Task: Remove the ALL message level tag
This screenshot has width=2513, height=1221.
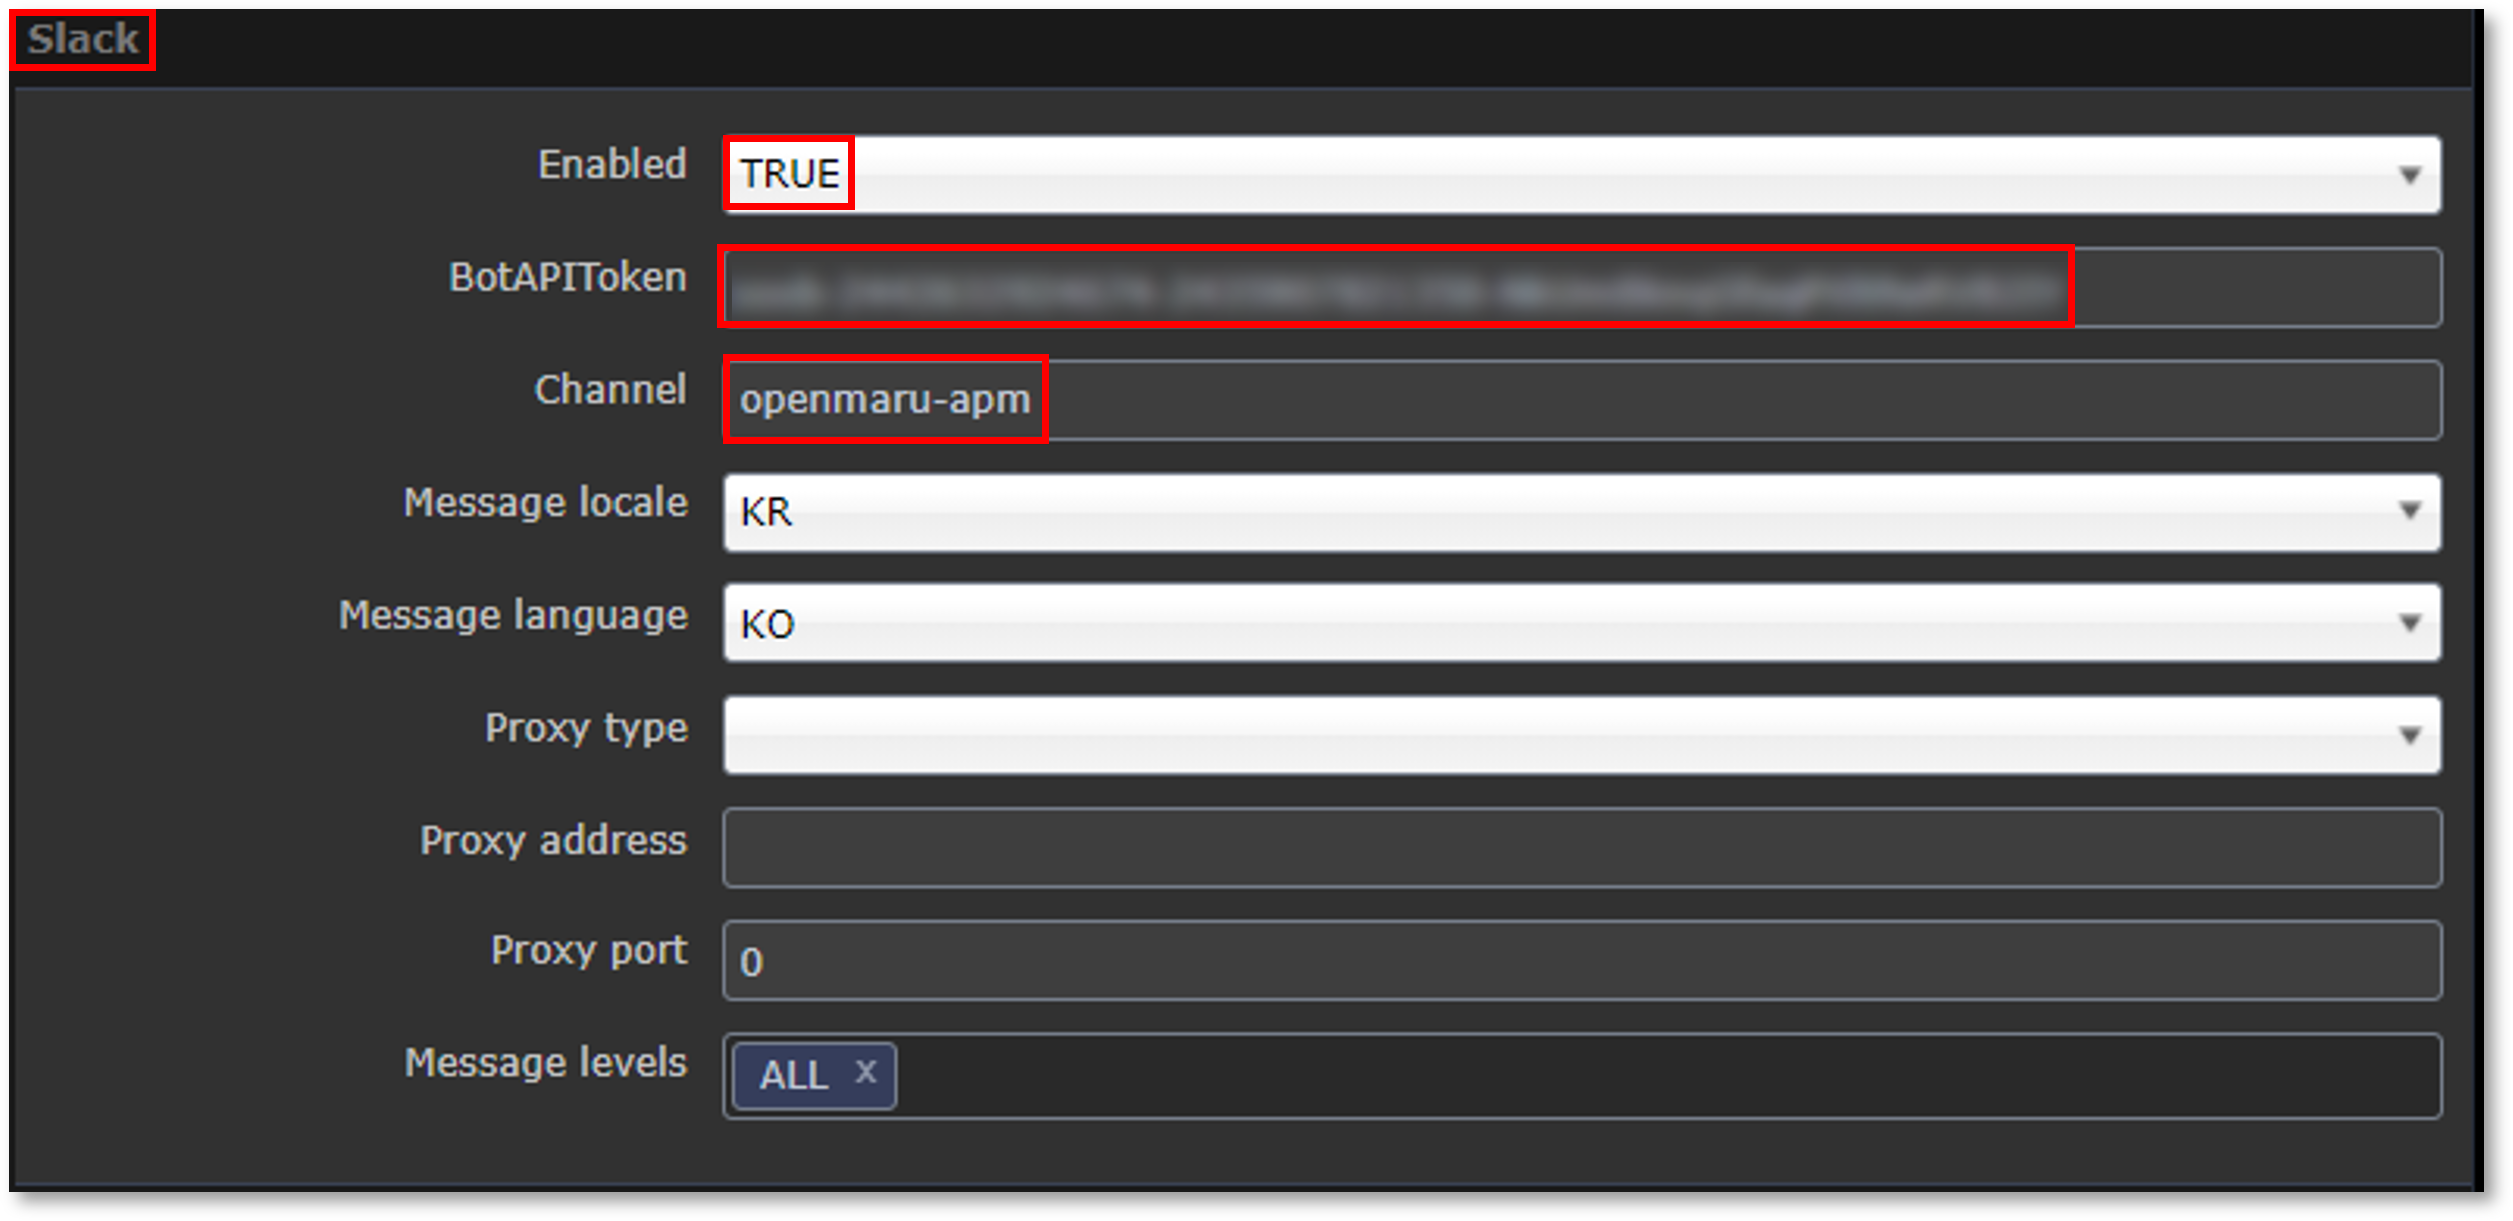Action: 866,1073
